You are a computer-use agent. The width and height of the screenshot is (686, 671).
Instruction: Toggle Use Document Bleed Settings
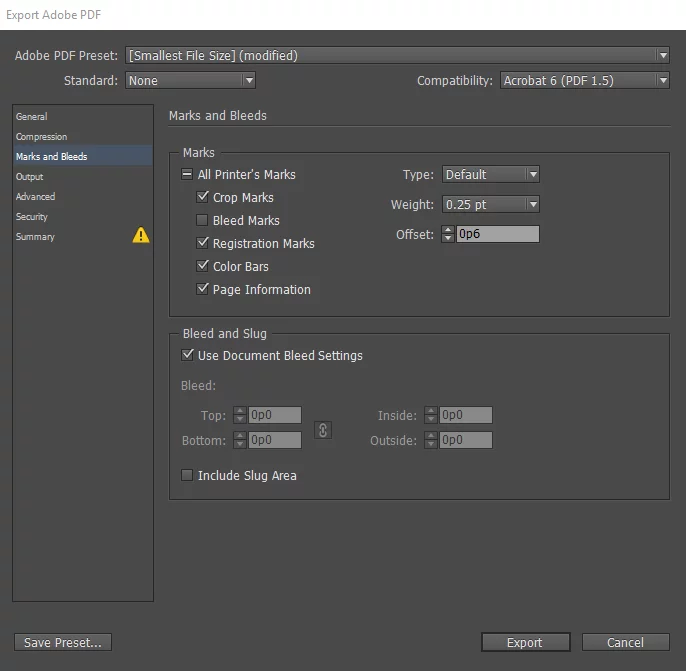coord(187,355)
